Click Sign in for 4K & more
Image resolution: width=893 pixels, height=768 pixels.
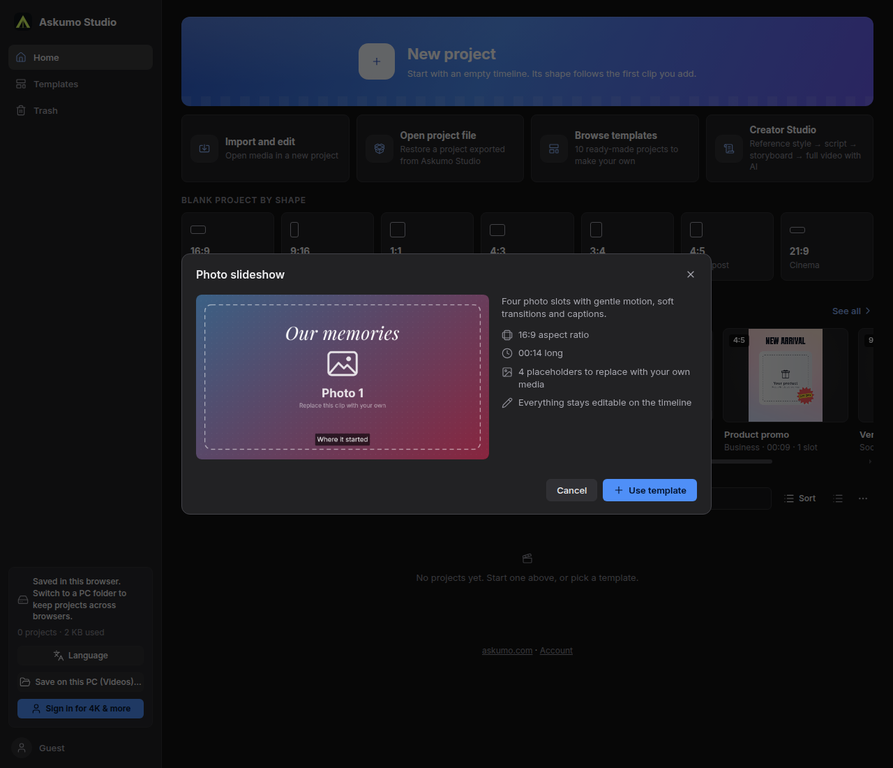[80, 708]
